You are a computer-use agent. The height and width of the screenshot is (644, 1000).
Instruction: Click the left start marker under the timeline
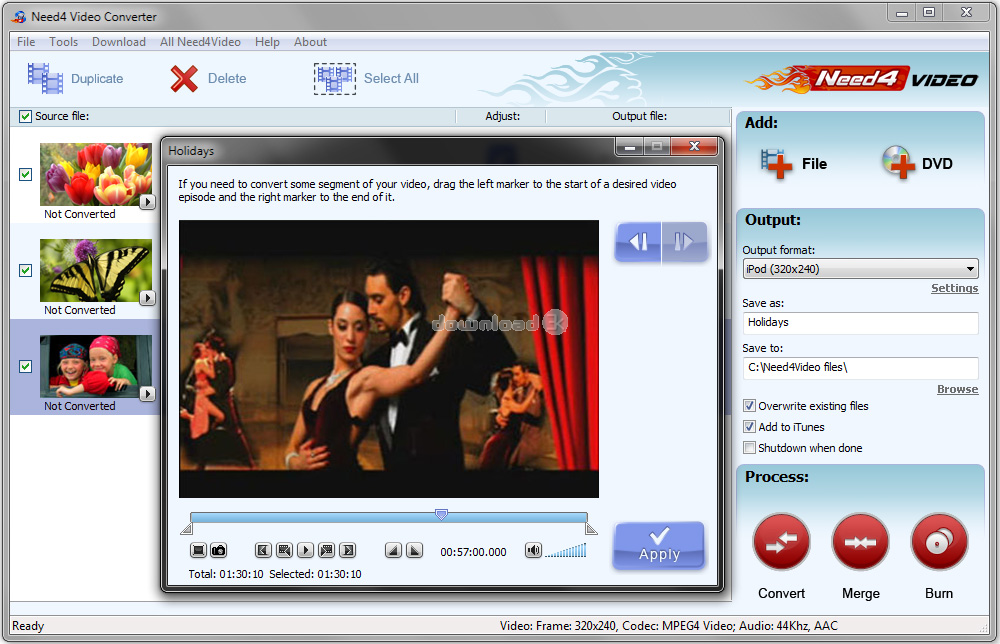(186, 529)
